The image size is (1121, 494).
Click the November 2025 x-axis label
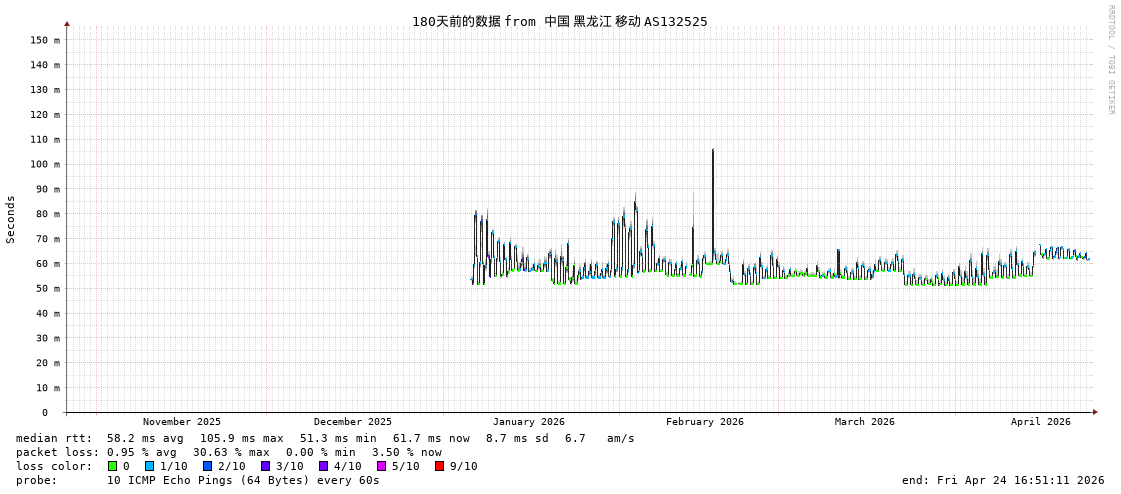tap(182, 422)
